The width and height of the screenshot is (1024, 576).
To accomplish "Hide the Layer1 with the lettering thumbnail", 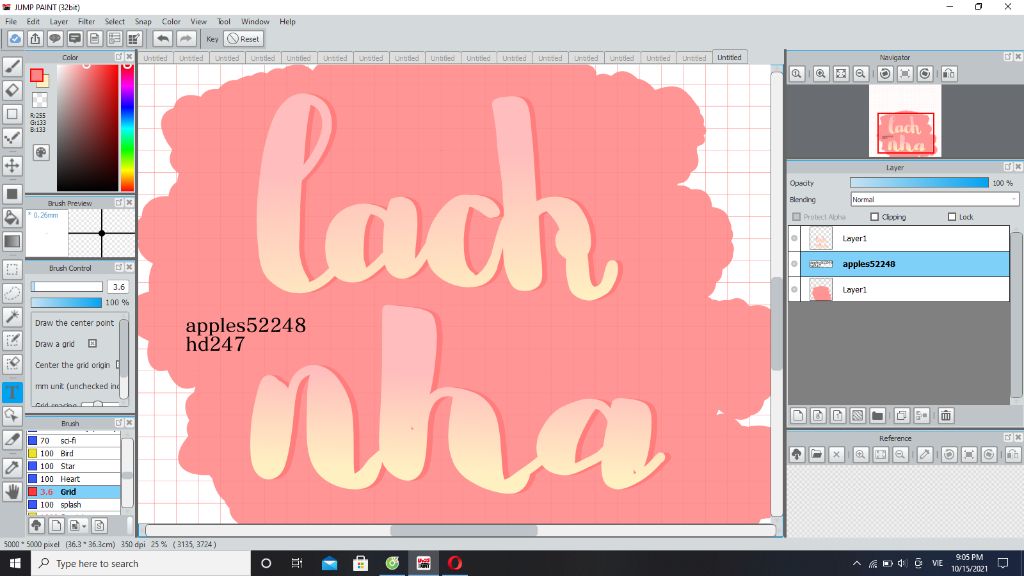I will click(x=795, y=238).
